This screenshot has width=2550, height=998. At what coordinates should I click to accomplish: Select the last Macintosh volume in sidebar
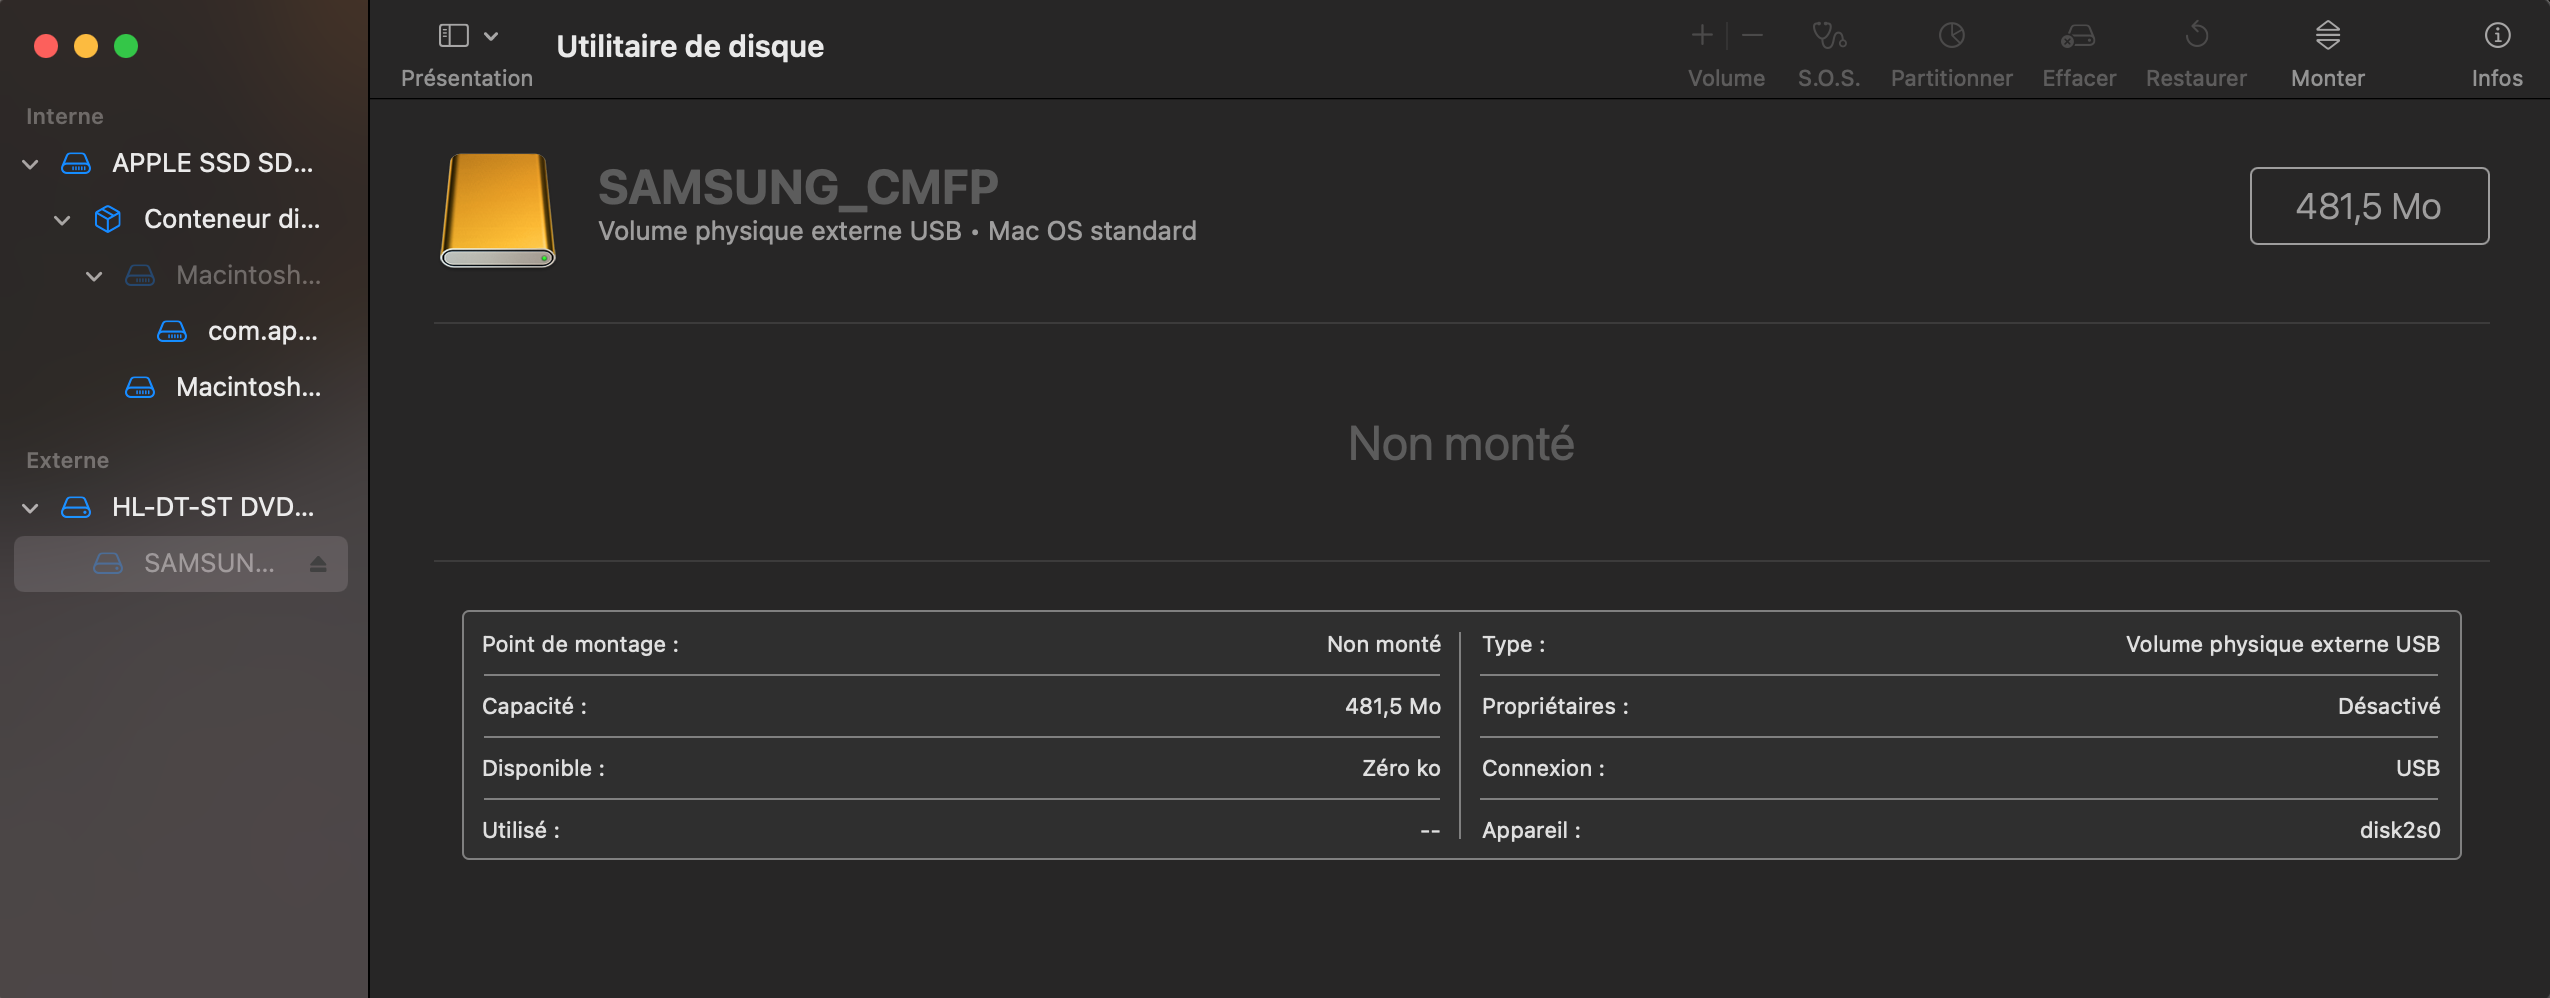click(247, 387)
